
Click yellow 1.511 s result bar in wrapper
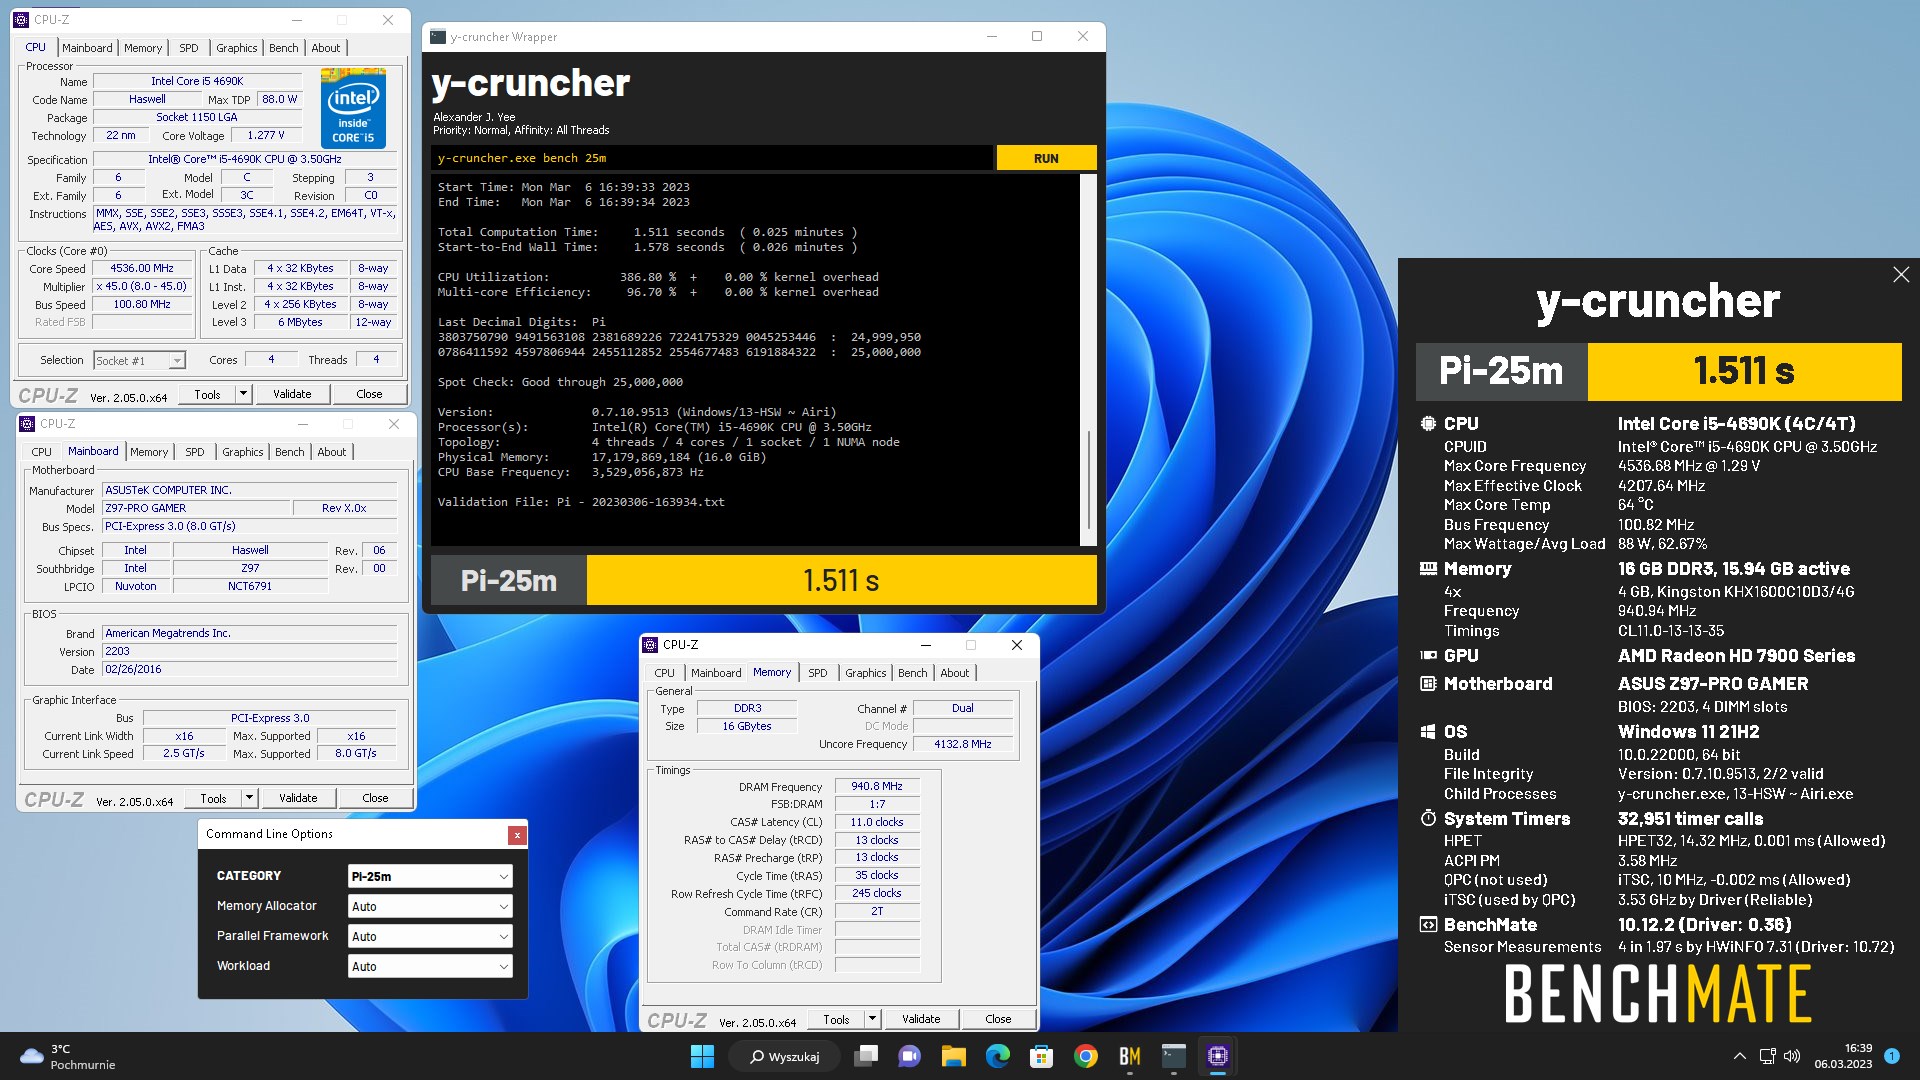(841, 580)
